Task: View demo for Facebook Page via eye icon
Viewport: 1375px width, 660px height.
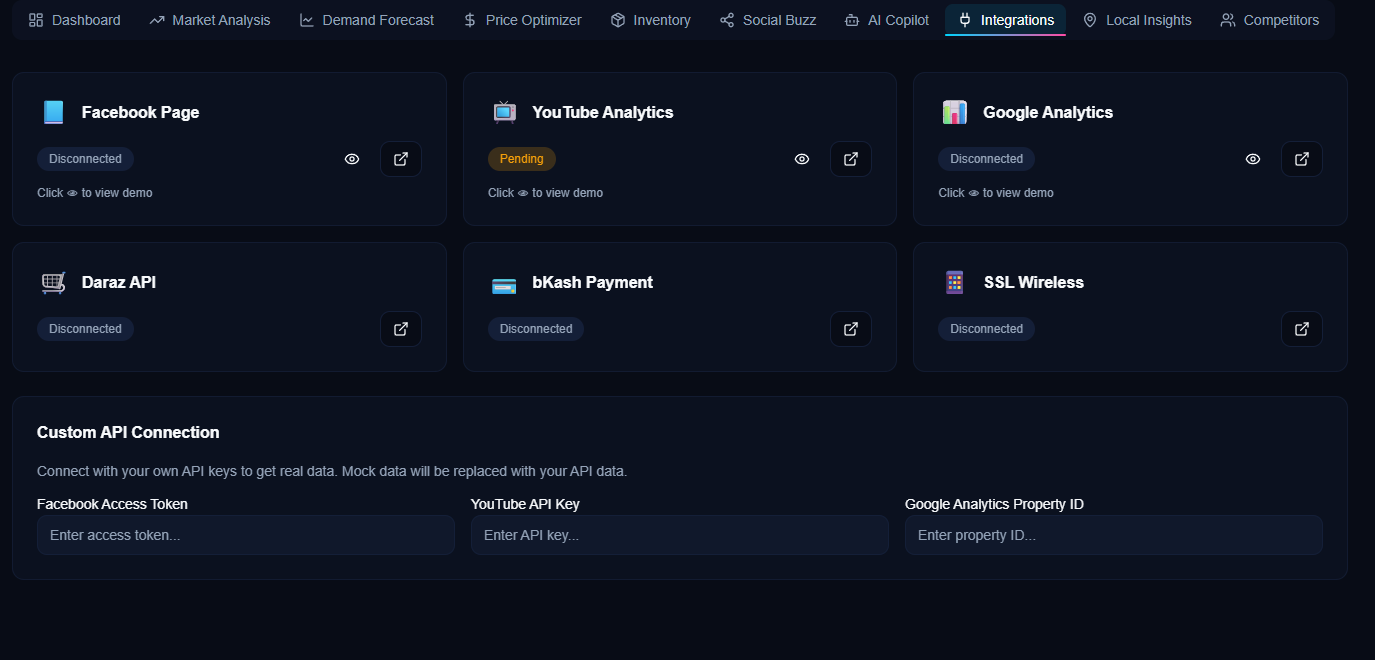Action: pos(352,159)
